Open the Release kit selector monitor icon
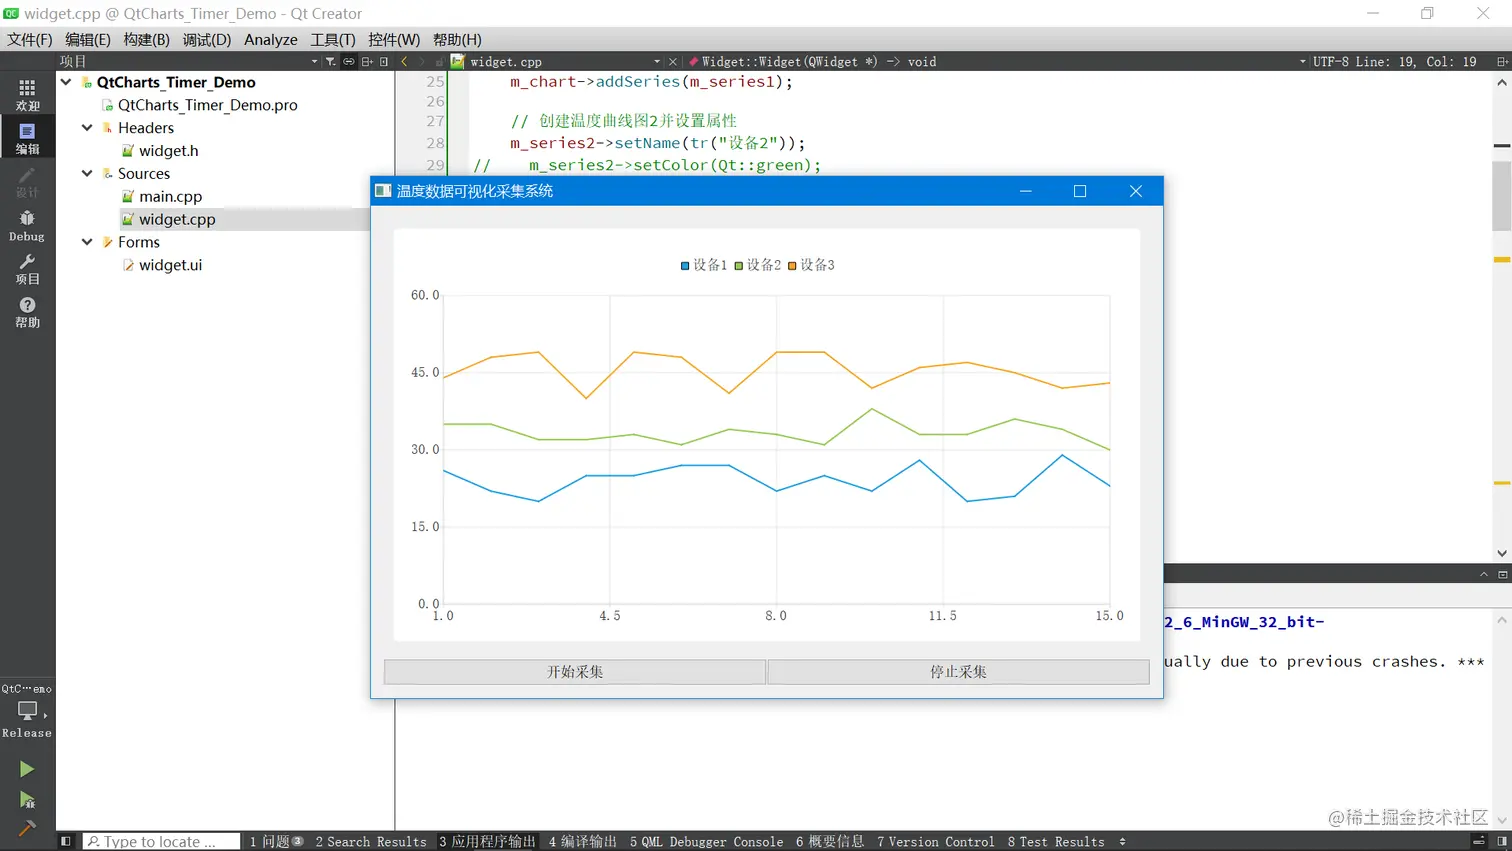 27,711
